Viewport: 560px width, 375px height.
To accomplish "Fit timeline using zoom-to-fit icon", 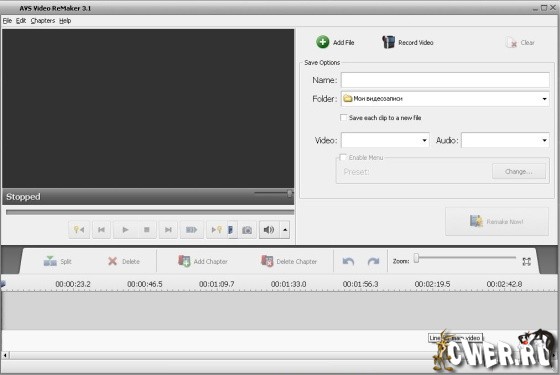I will click(x=526, y=261).
